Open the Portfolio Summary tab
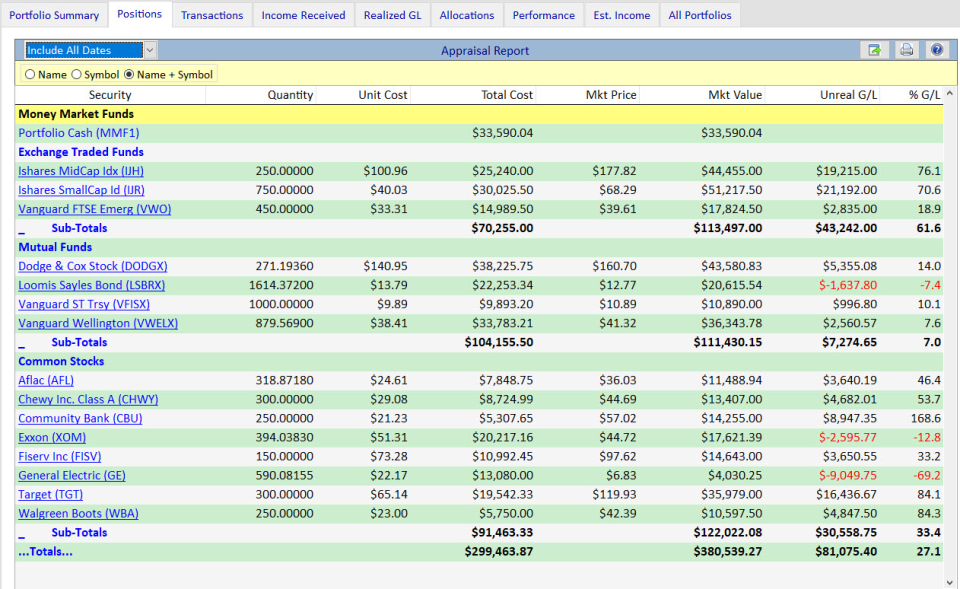Viewport: 960px width, 589px height. [x=54, y=15]
